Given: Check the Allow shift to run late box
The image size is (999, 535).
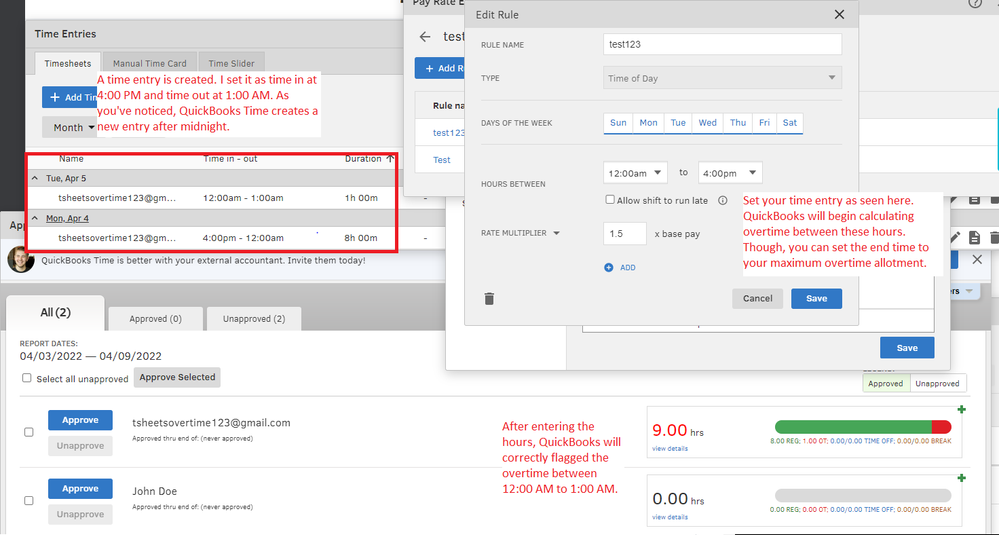Looking at the screenshot, I should pyautogui.click(x=610, y=200).
